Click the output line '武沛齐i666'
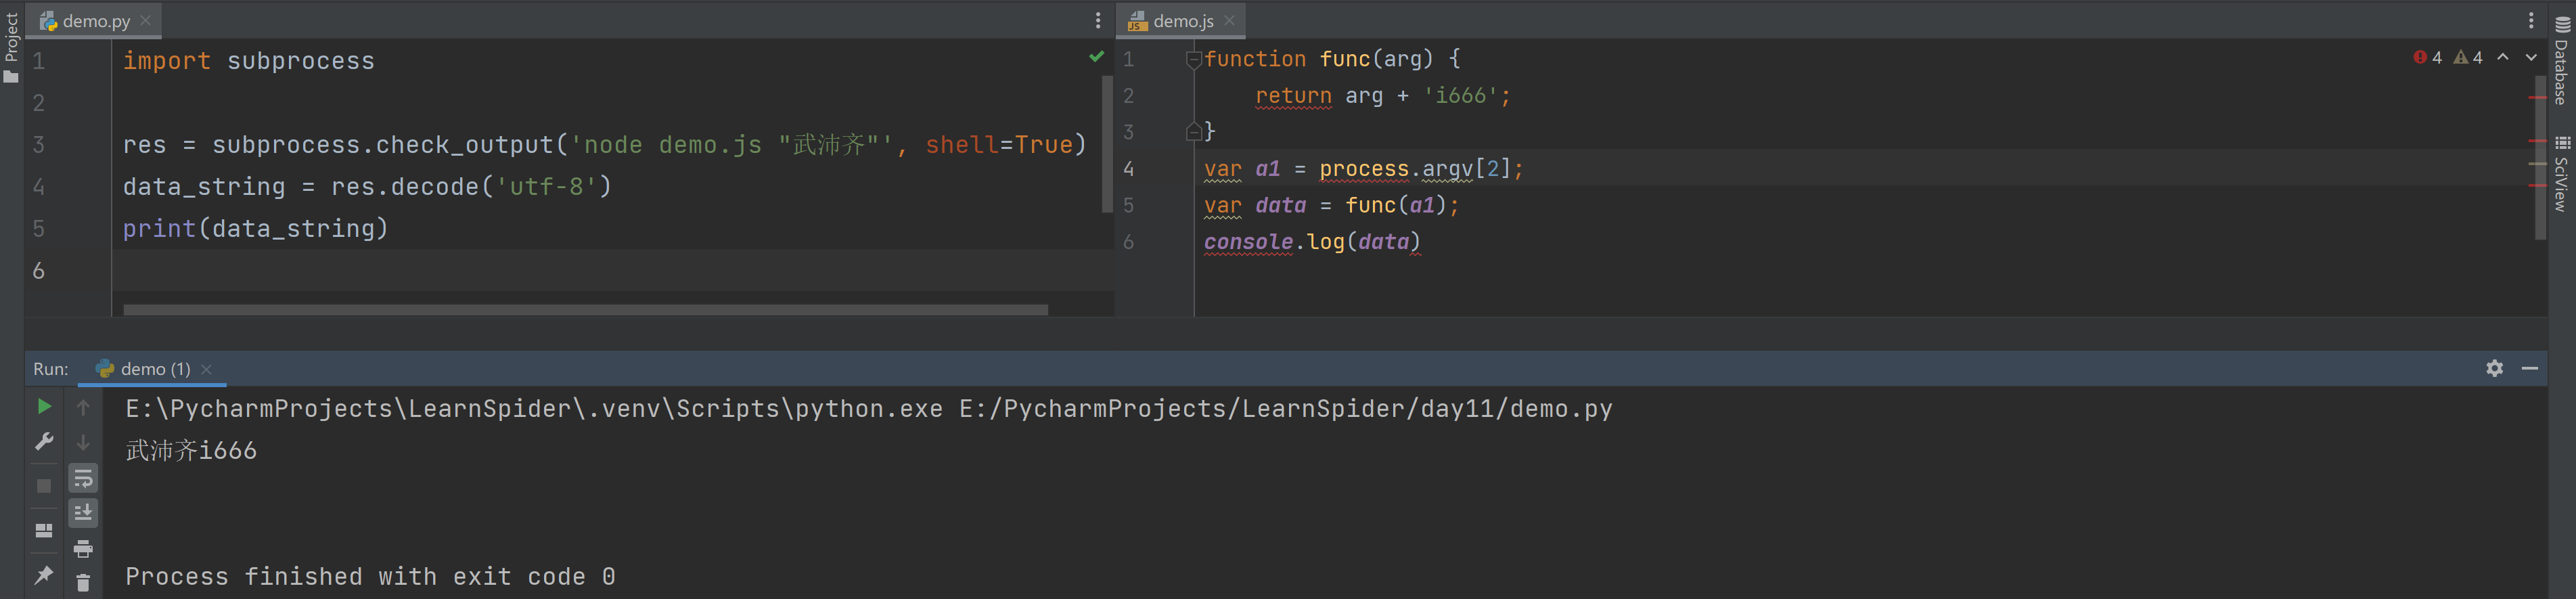The width and height of the screenshot is (2576, 599). click(191, 451)
